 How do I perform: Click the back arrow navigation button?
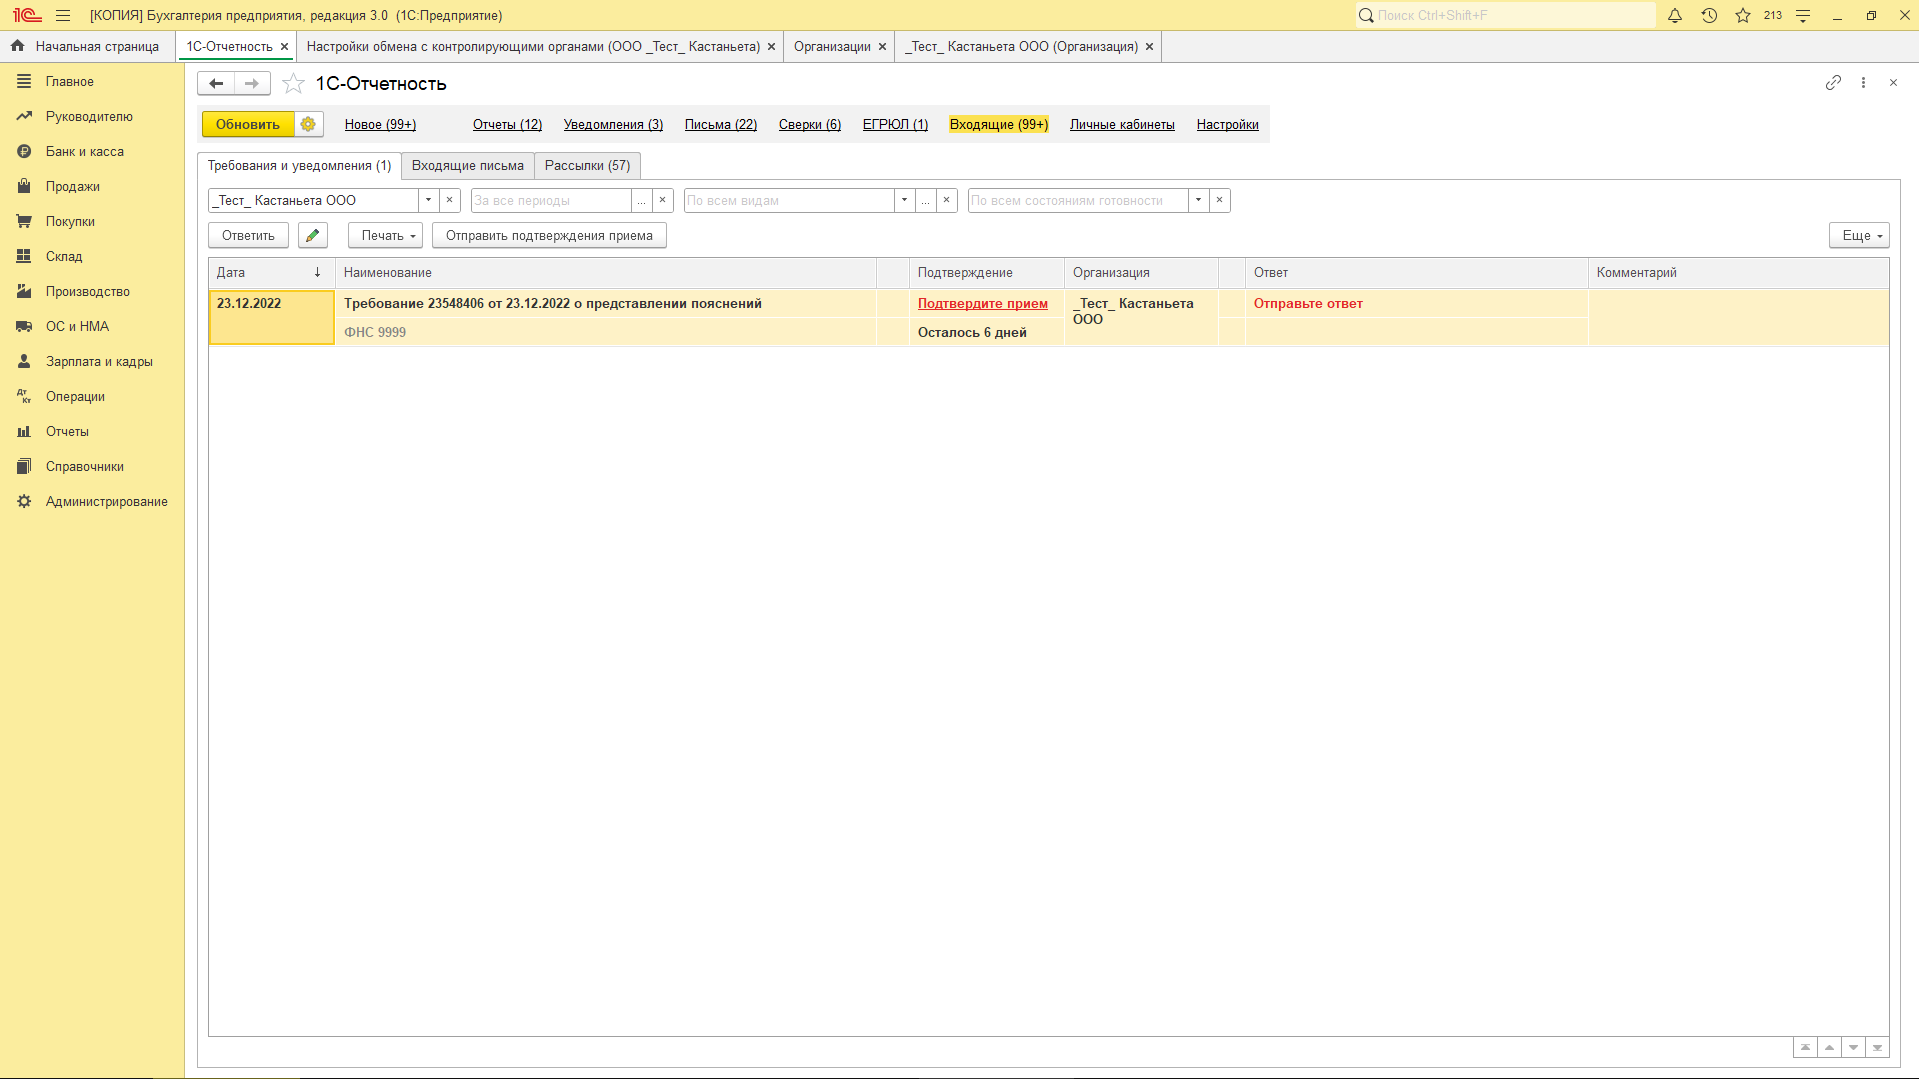216,83
